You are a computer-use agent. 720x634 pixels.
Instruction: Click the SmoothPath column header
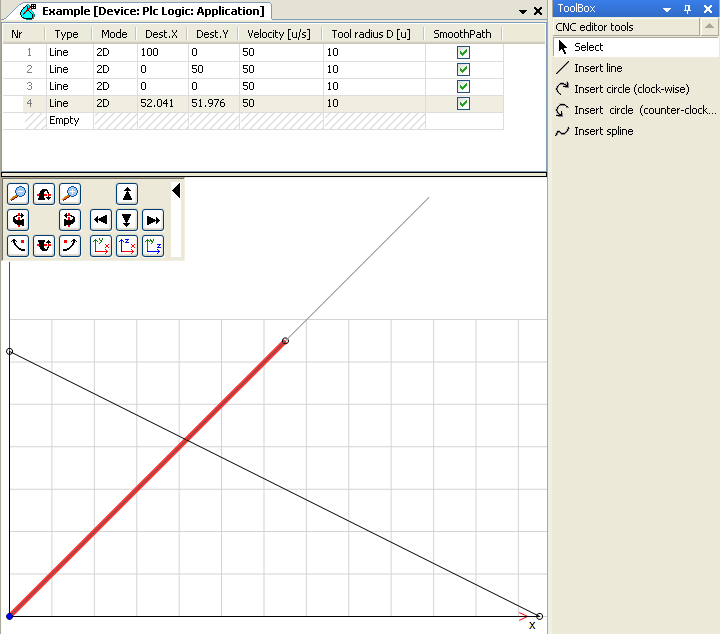coord(462,34)
